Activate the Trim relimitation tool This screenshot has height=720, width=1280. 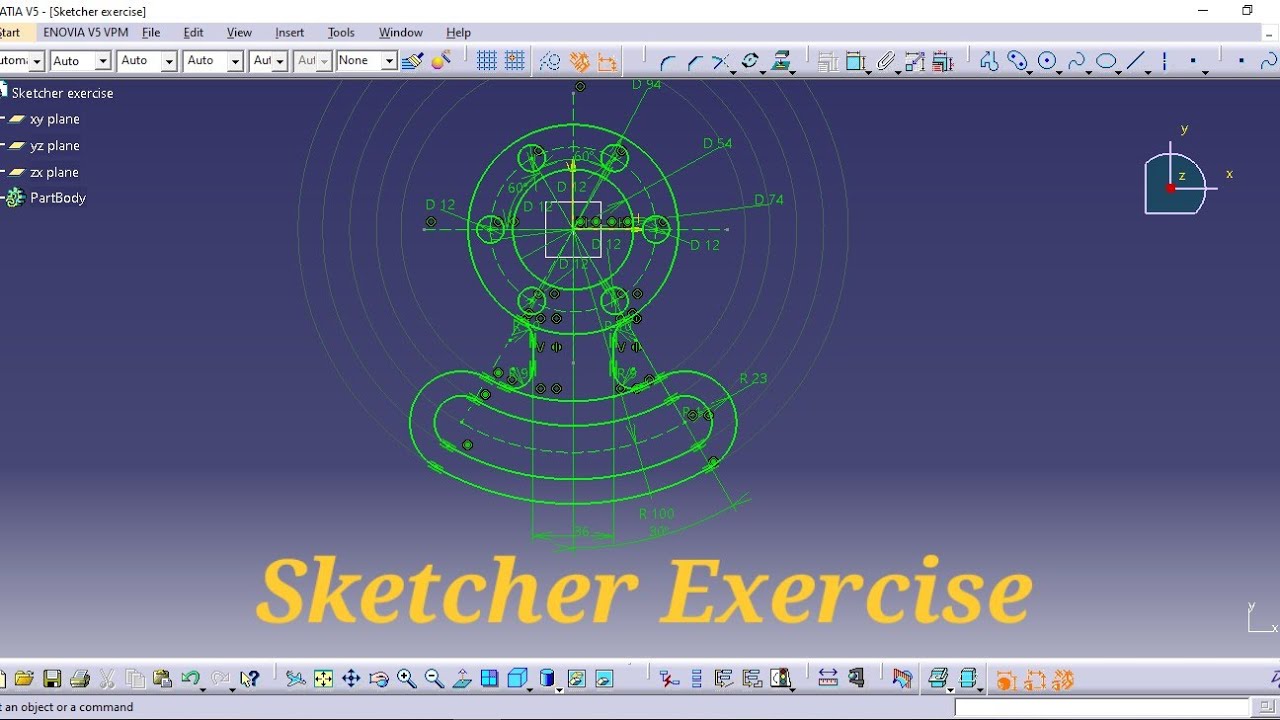click(x=720, y=62)
